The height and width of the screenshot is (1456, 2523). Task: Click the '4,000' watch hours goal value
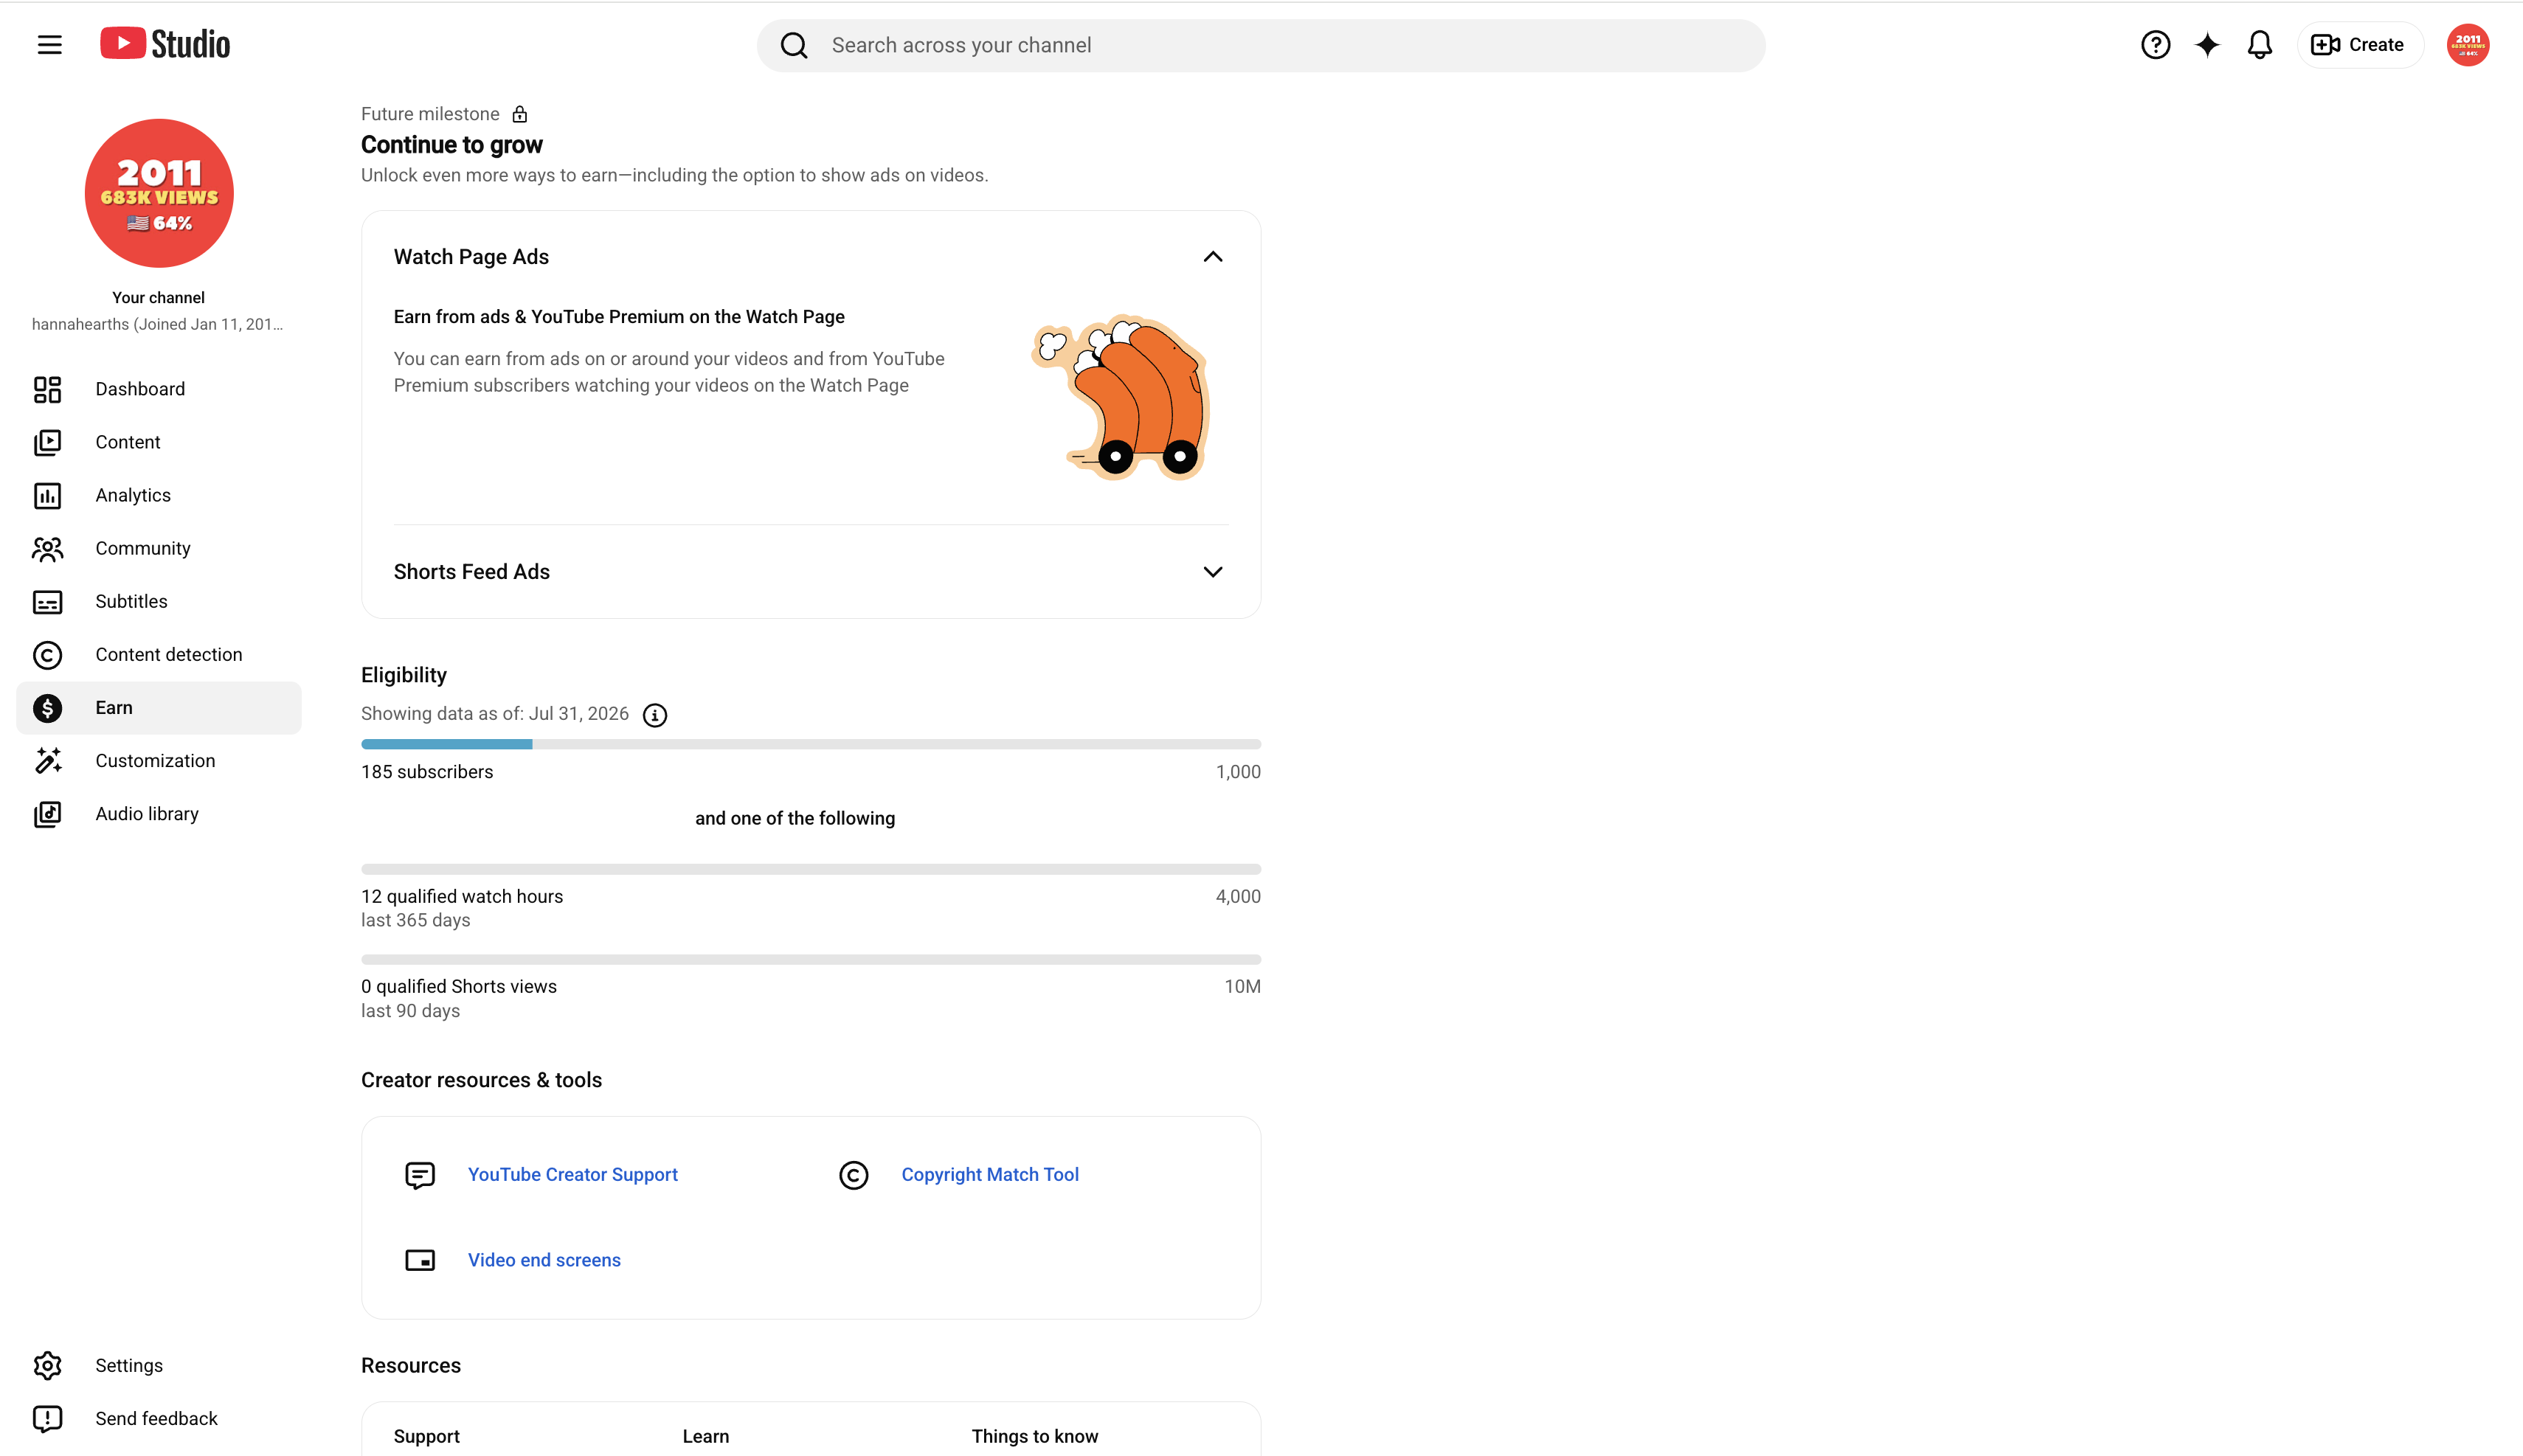pos(1238,897)
